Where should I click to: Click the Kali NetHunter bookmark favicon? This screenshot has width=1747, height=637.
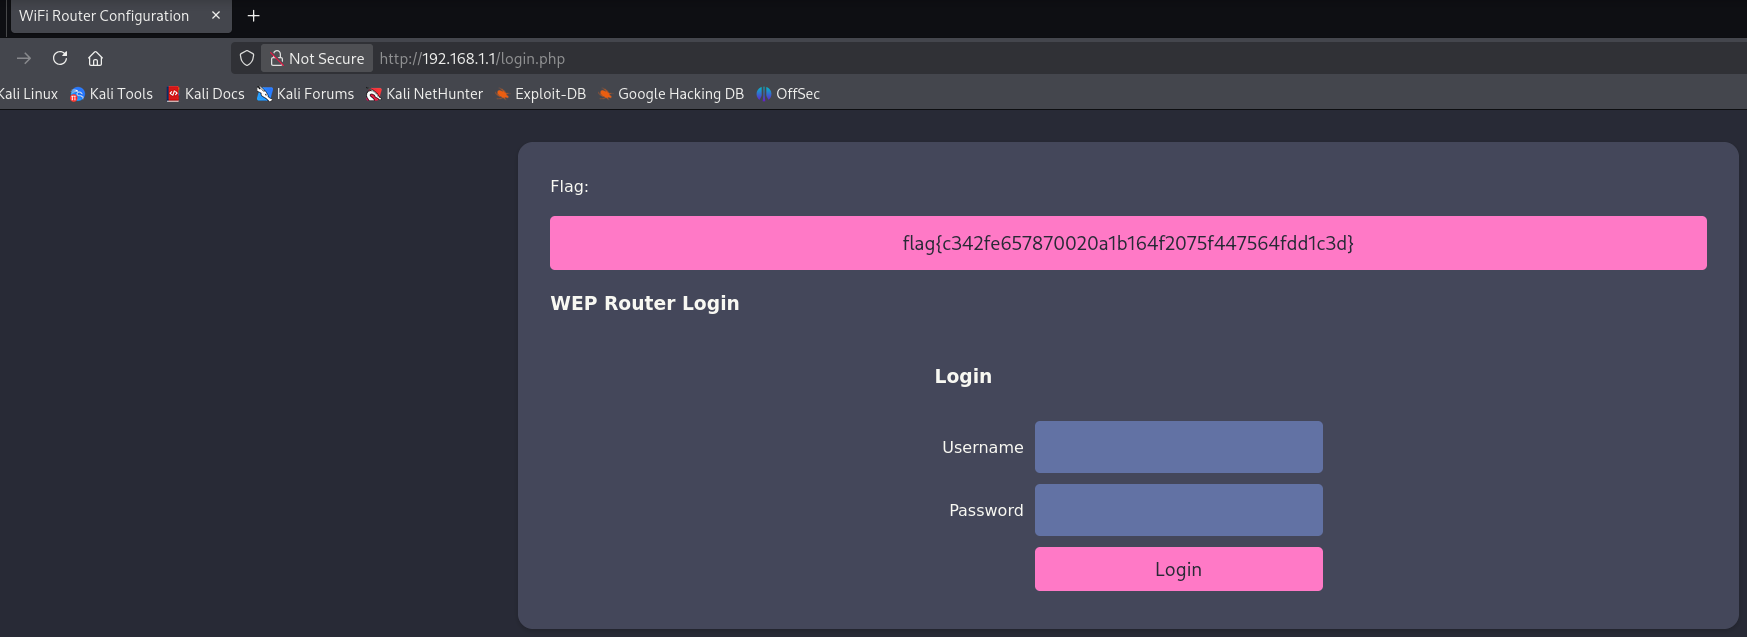(x=374, y=94)
